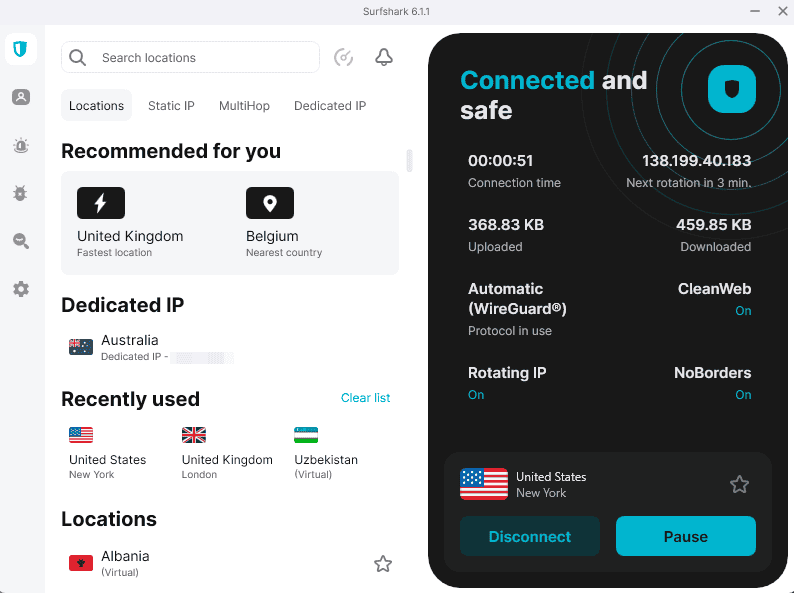Click the Disconnect button
The width and height of the screenshot is (794, 593).
530,536
